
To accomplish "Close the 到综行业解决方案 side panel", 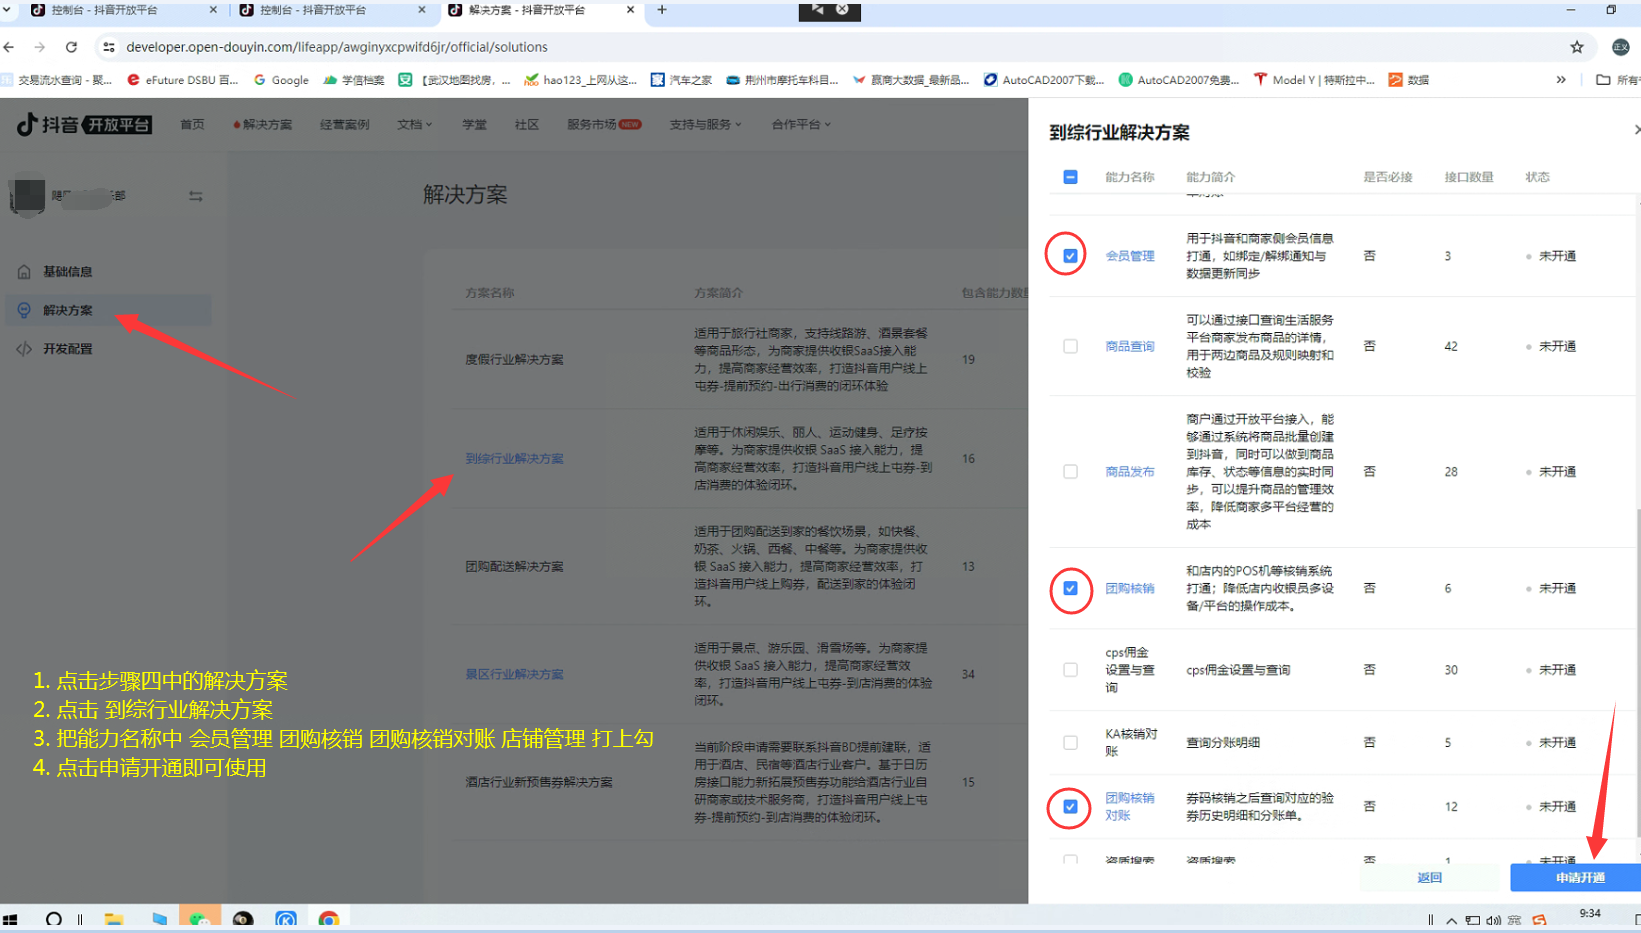I will pyautogui.click(x=1636, y=130).
